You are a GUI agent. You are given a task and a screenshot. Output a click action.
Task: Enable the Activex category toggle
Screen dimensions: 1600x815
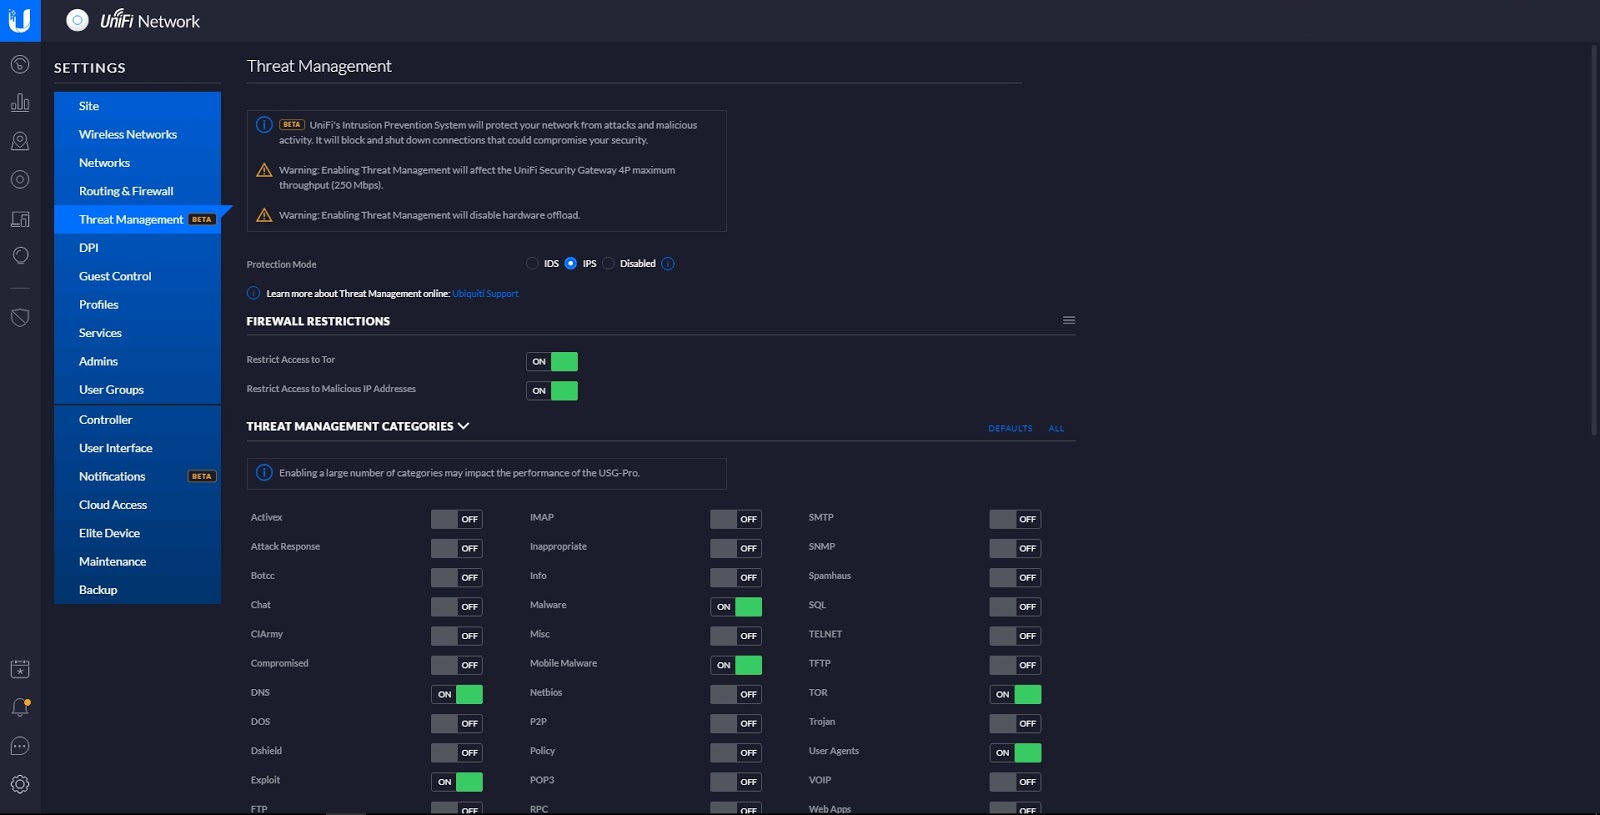pos(457,519)
